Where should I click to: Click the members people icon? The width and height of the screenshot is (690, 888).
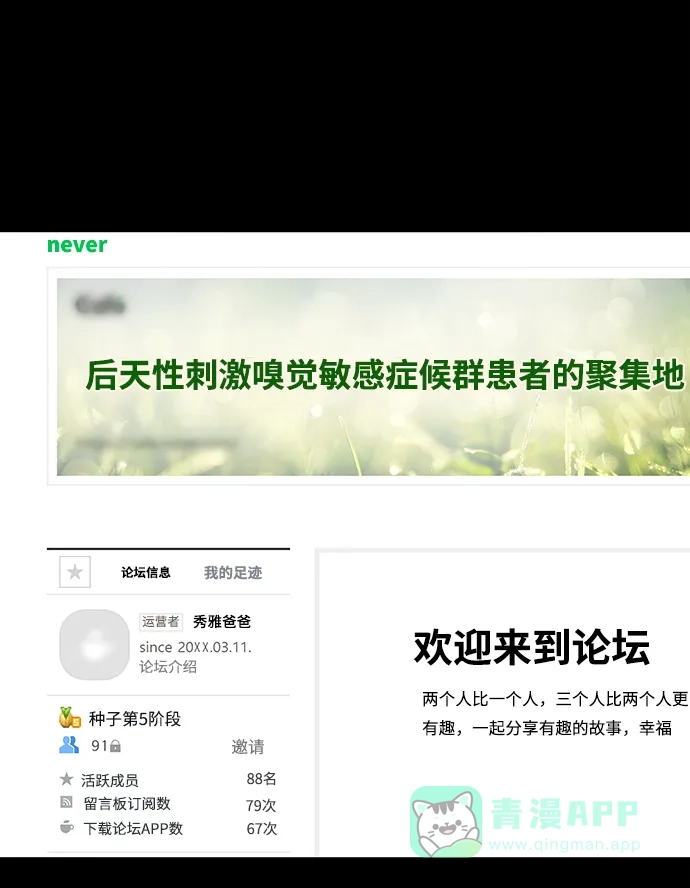pyautogui.click(x=69, y=745)
